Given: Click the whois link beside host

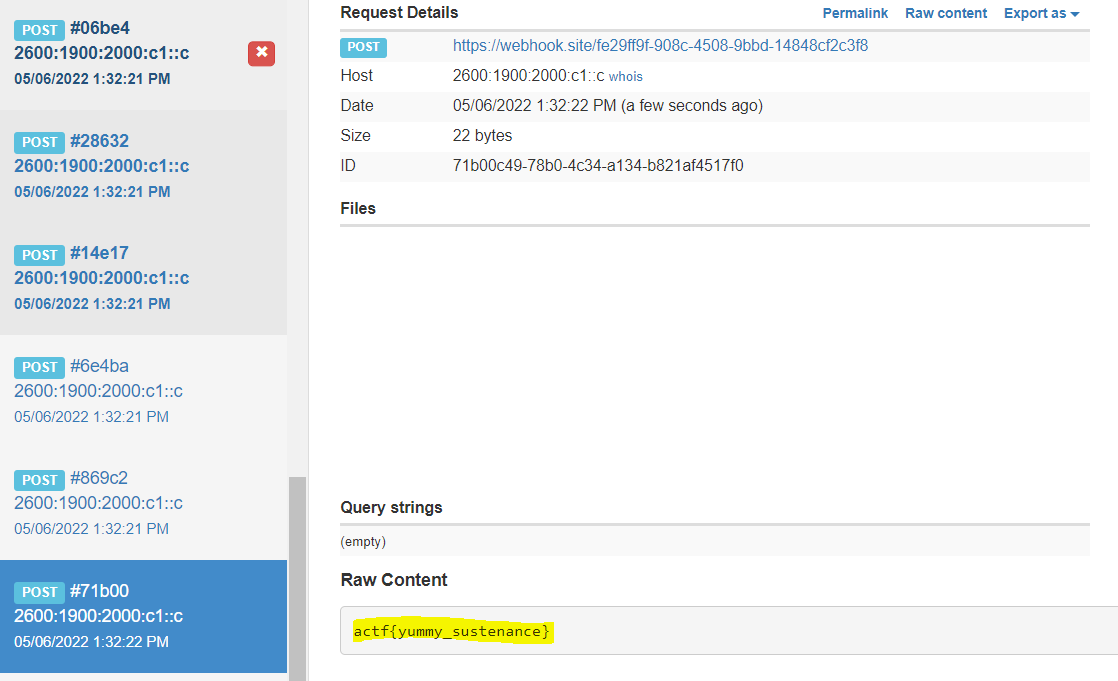Looking at the screenshot, I should (626, 77).
